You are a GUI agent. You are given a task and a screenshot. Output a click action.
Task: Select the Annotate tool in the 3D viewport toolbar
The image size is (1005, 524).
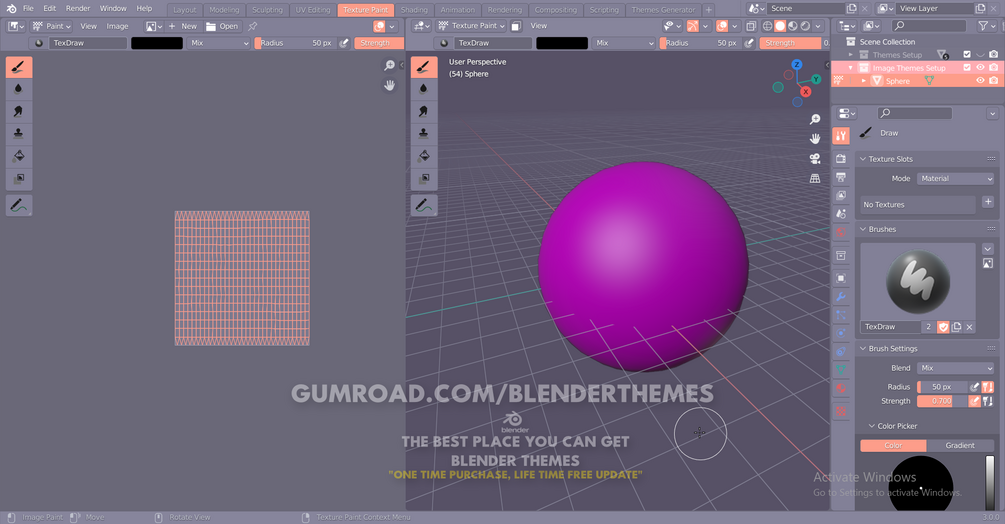(424, 206)
